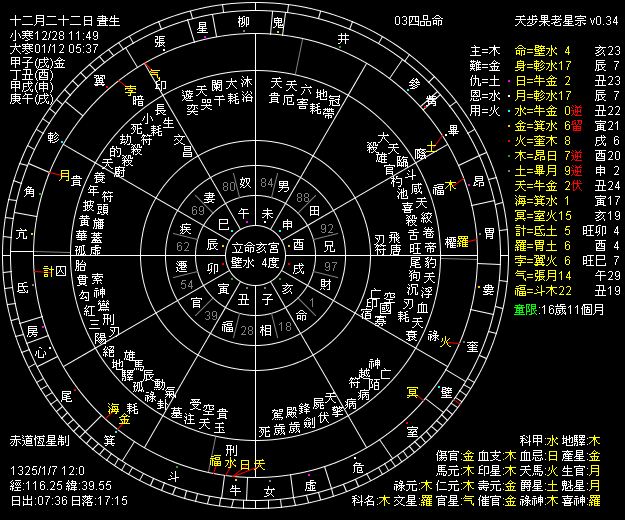Select the 木 planet marker beside 昴 mansion
The height and width of the screenshot is (520, 625).
[x=451, y=186]
